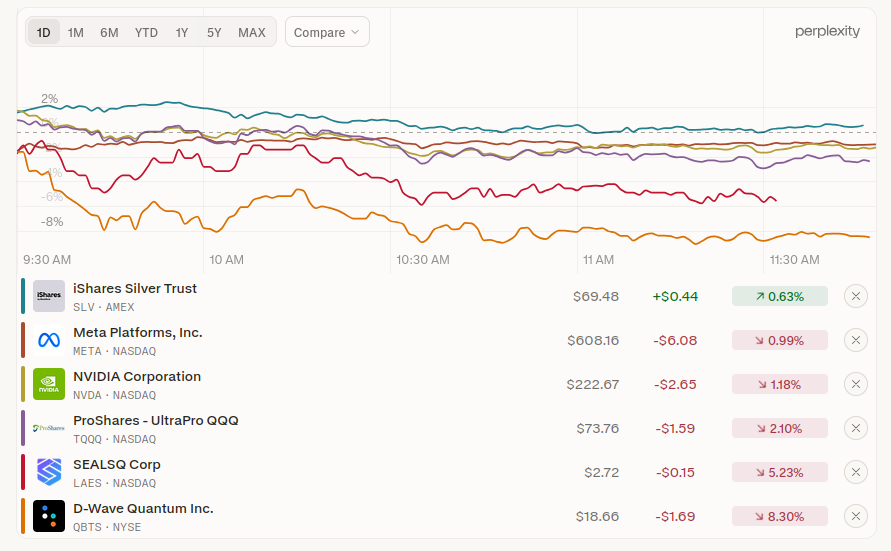
Task: Click the 9:30 AM axis label
Action: point(47,260)
